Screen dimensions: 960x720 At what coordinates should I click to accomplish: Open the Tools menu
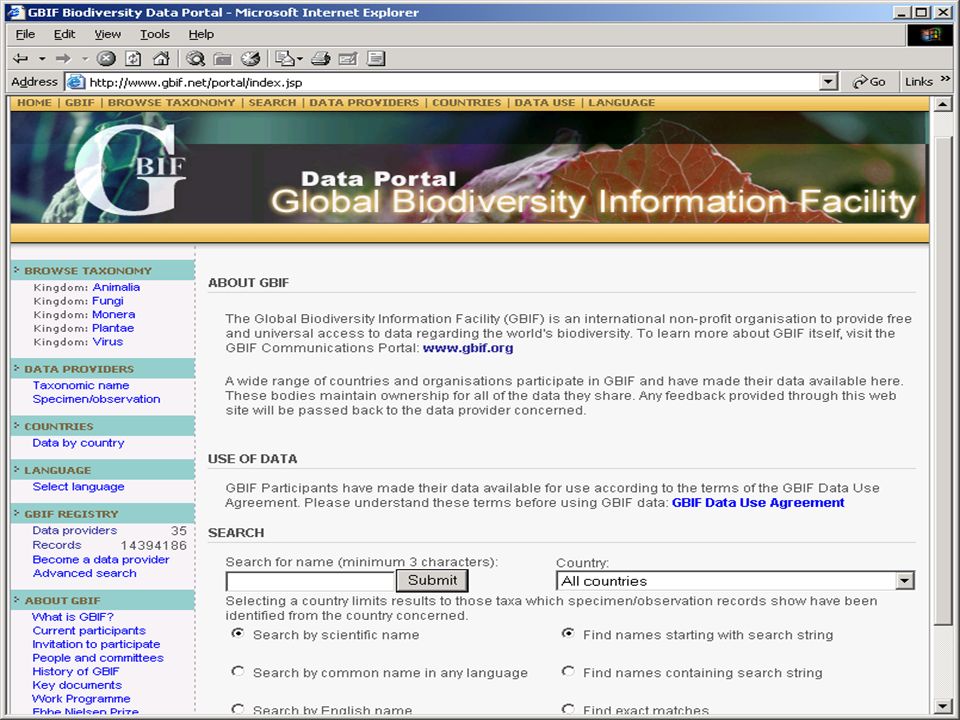pyautogui.click(x=154, y=34)
